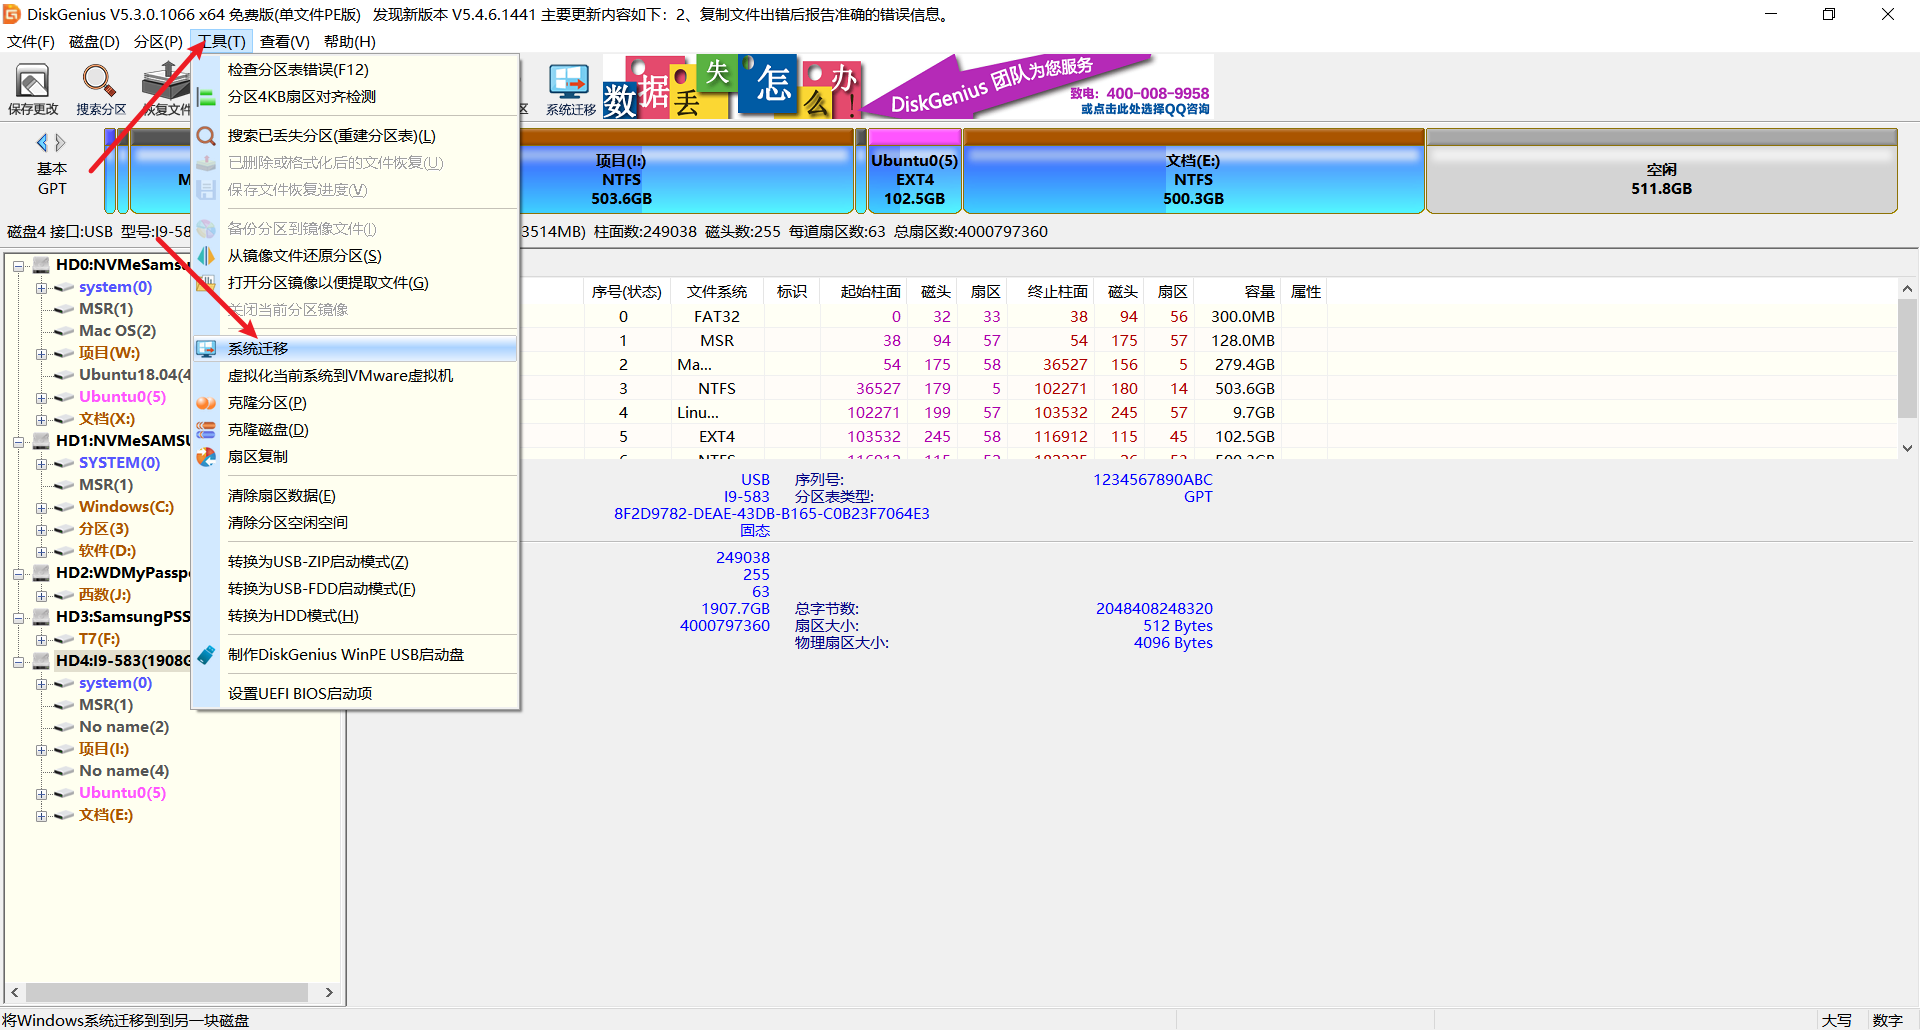Click the forward arrow above 基本 GPT
1920x1030 pixels.
point(60,143)
